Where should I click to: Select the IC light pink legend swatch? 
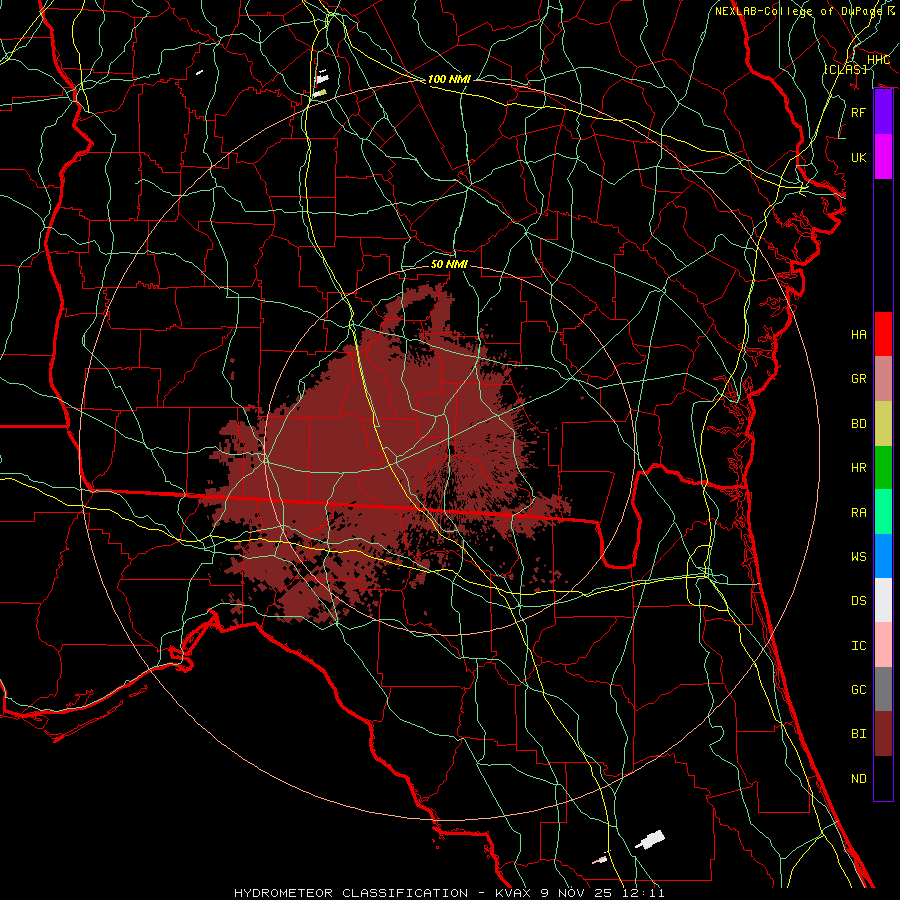tap(883, 645)
